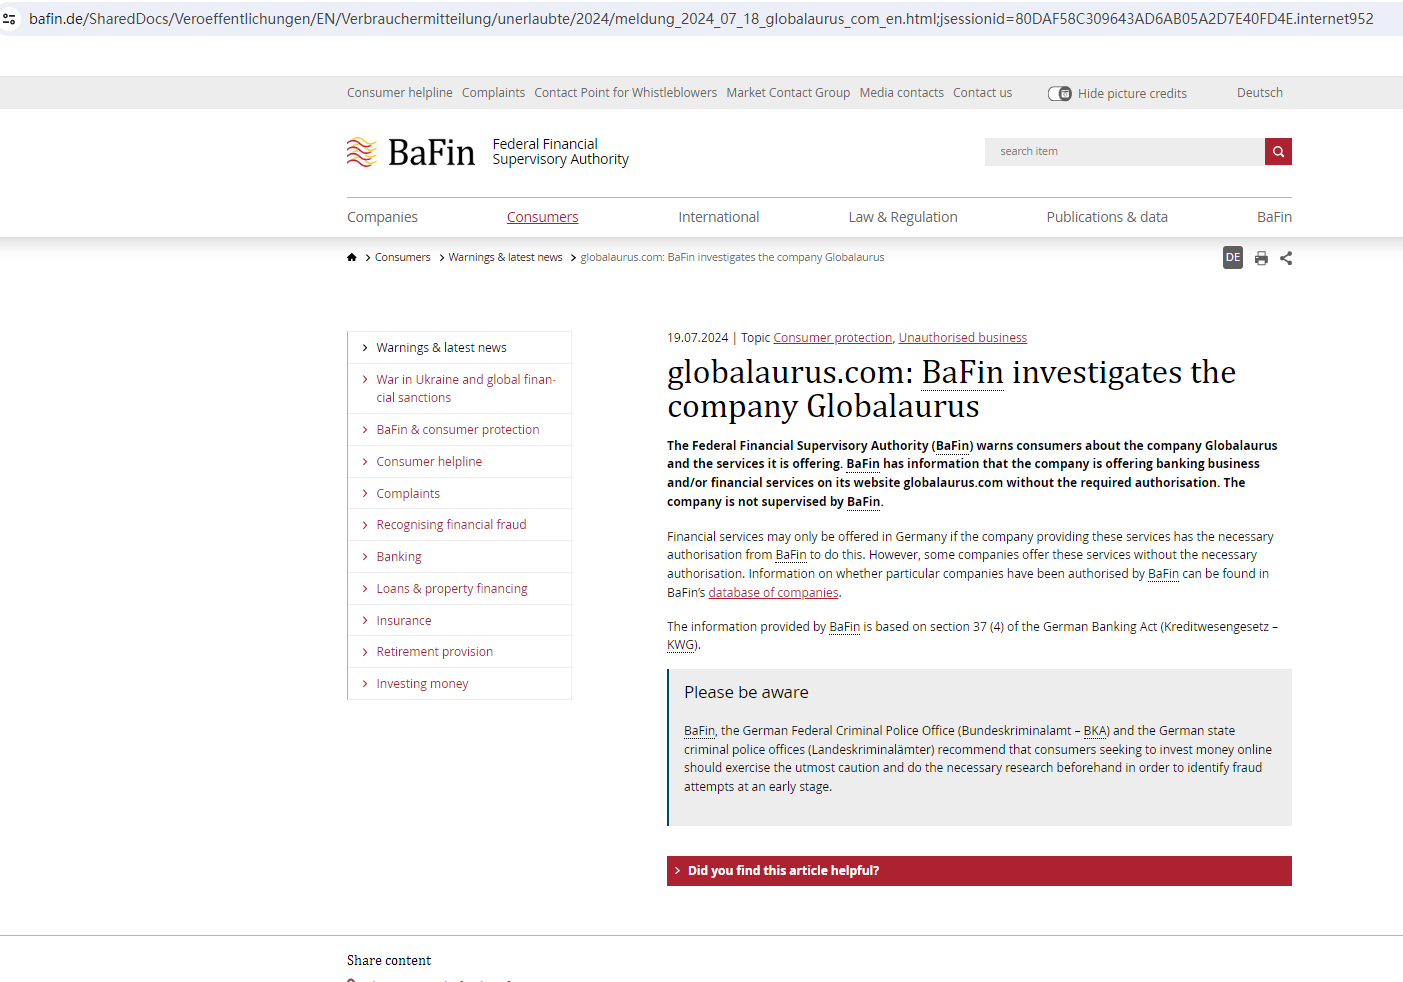Click the 'Federal Financial Supervisory Authority' tagline
The width and height of the screenshot is (1403, 982).
click(560, 152)
